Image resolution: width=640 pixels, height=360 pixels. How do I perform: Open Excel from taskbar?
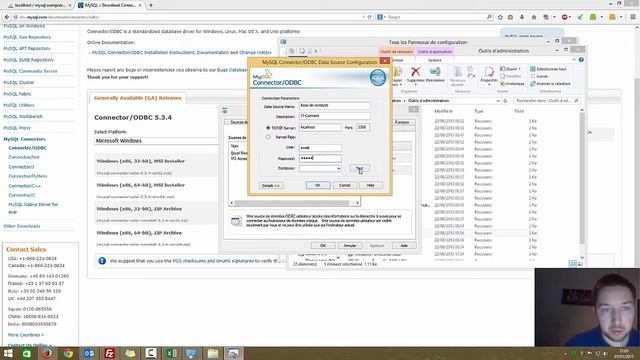tap(171, 353)
